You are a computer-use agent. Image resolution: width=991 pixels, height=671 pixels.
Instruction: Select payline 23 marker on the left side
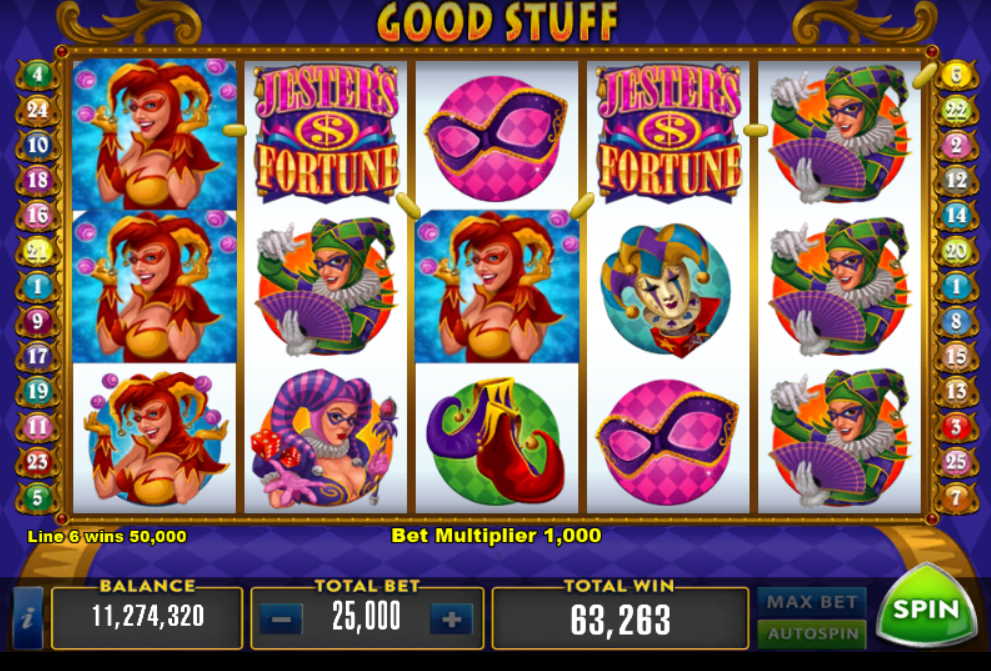tap(37, 462)
